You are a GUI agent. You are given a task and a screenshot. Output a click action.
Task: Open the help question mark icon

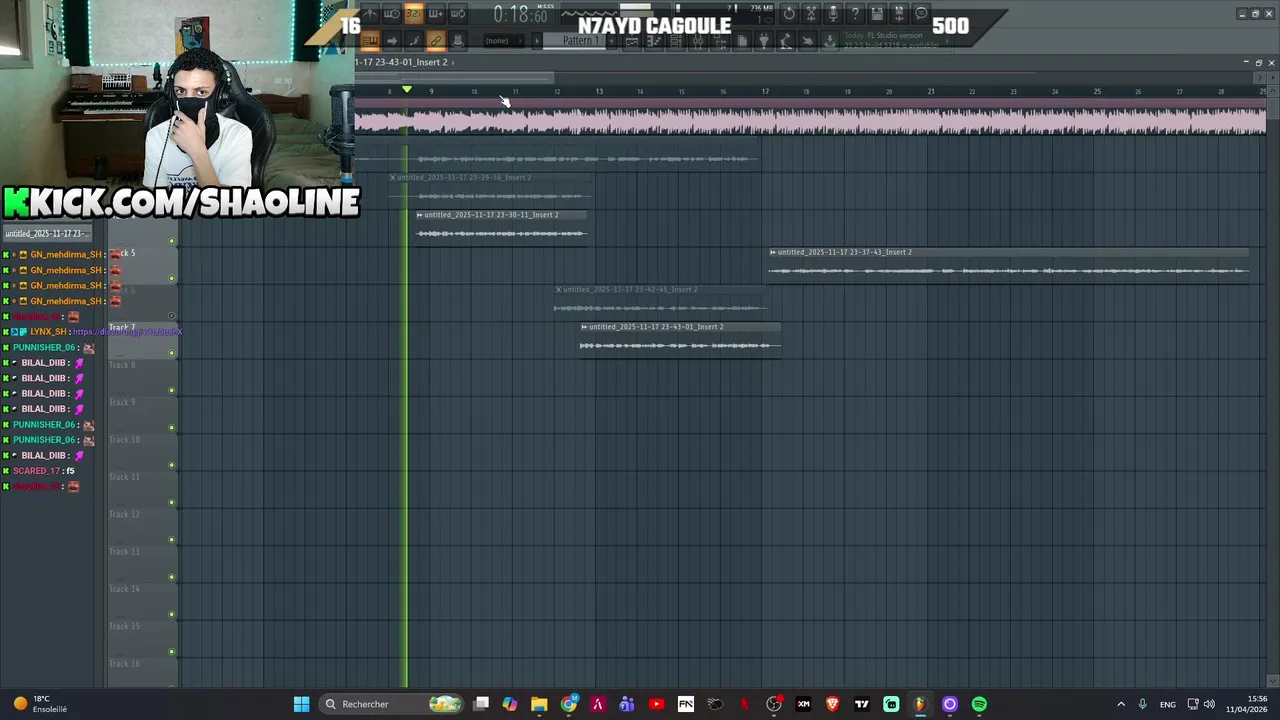(x=855, y=14)
